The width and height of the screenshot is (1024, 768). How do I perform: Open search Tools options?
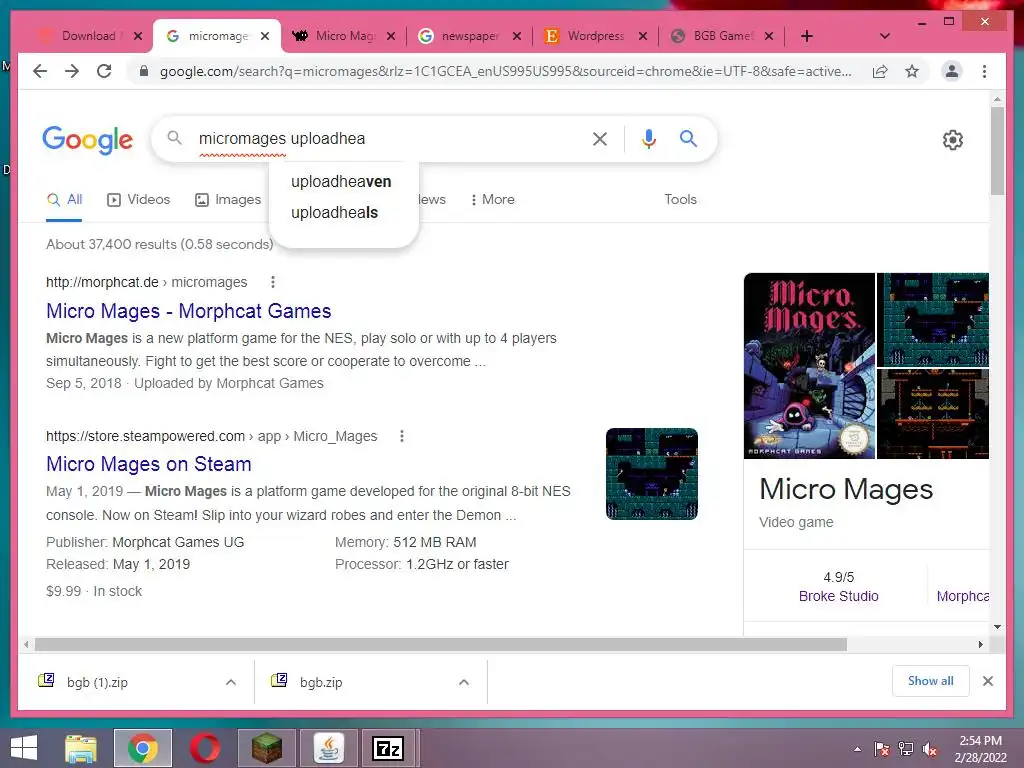[680, 200]
